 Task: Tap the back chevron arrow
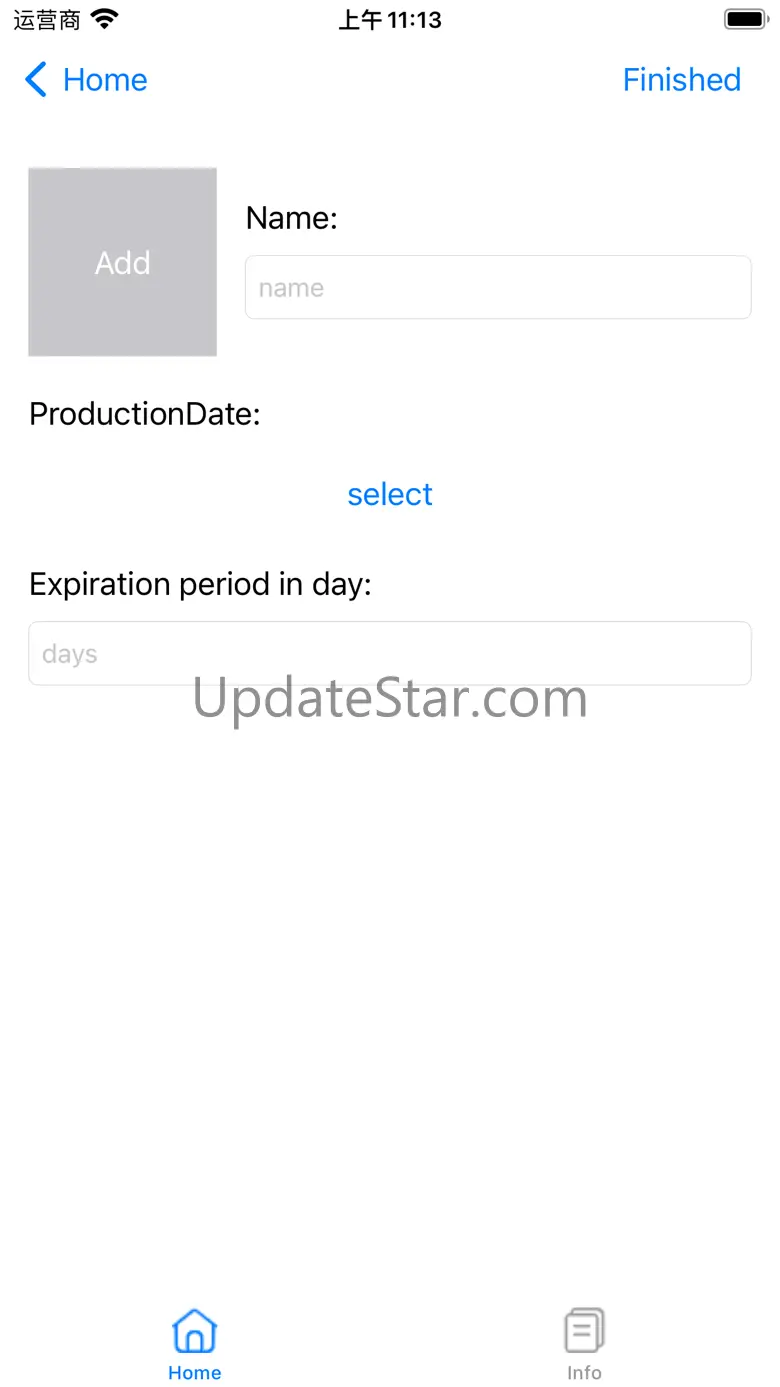point(36,80)
